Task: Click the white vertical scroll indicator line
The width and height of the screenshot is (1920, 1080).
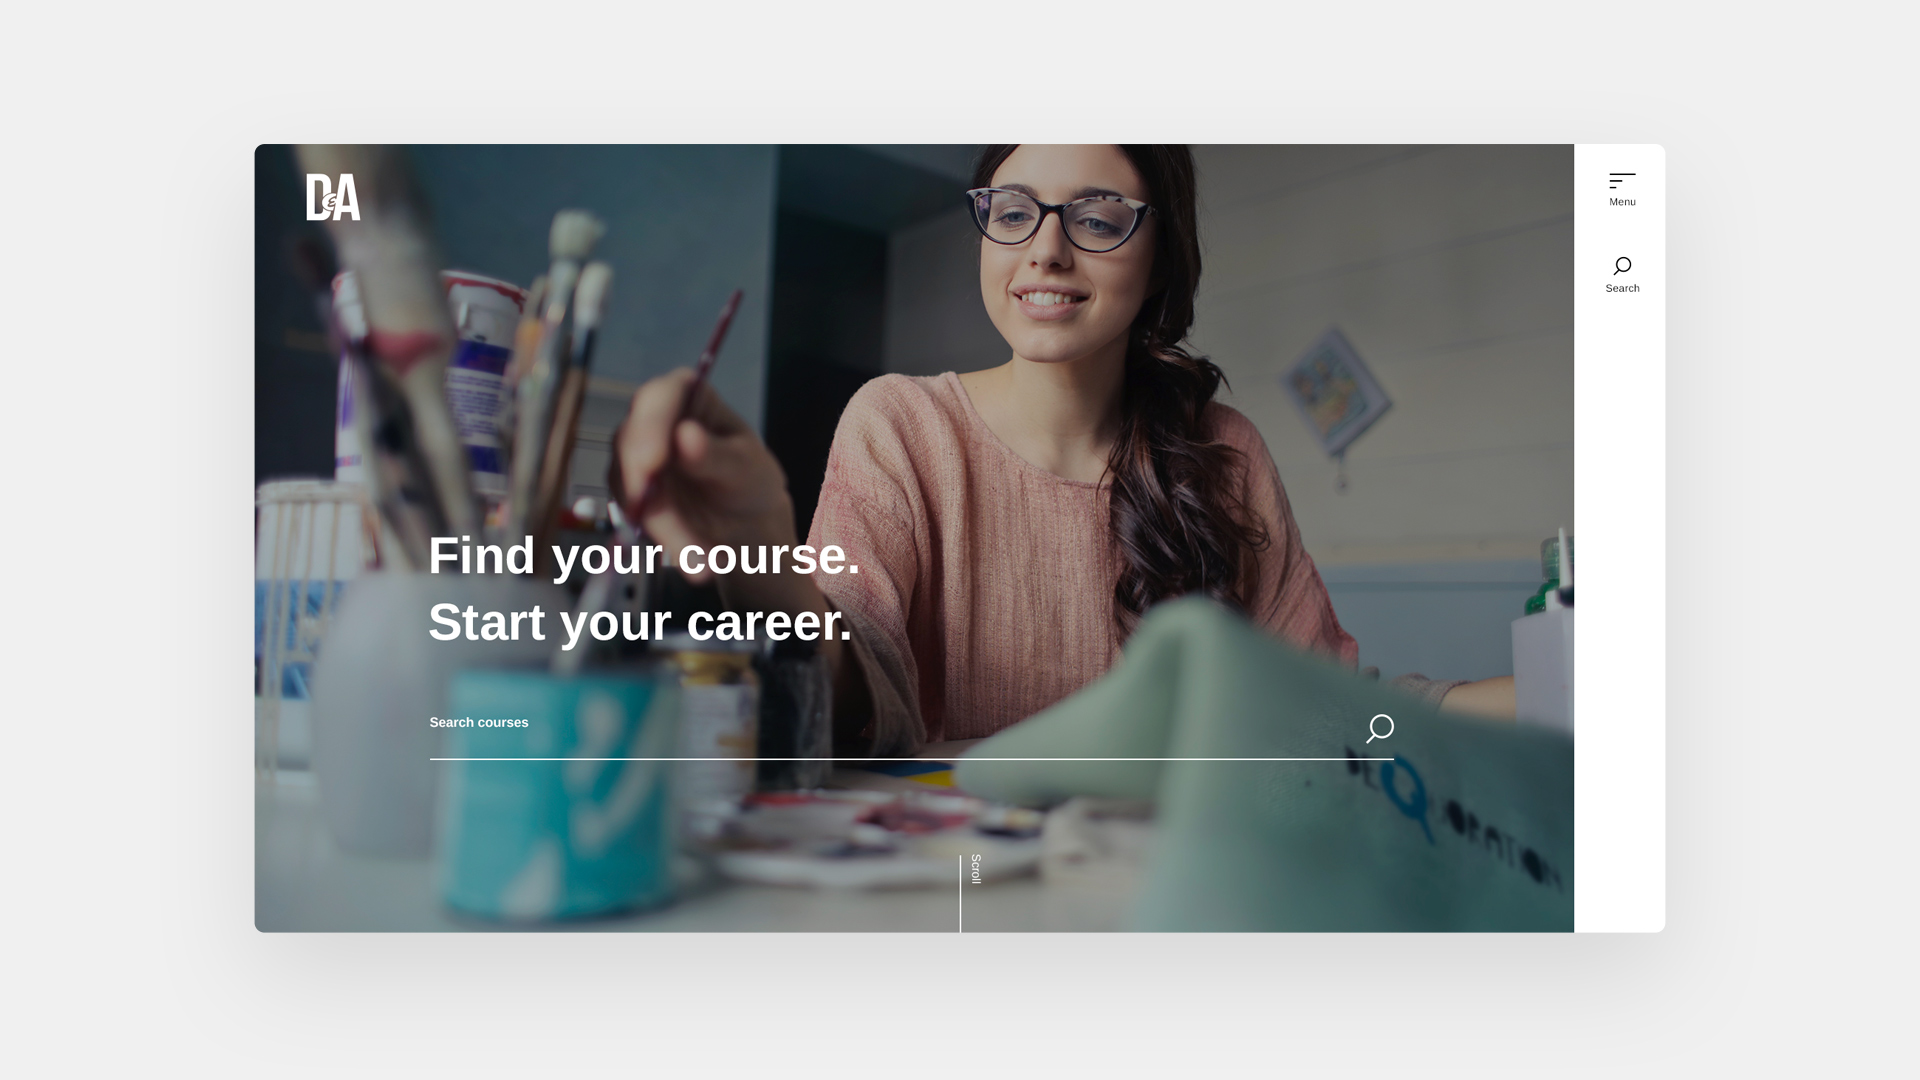Action: click(x=960, y=894)
